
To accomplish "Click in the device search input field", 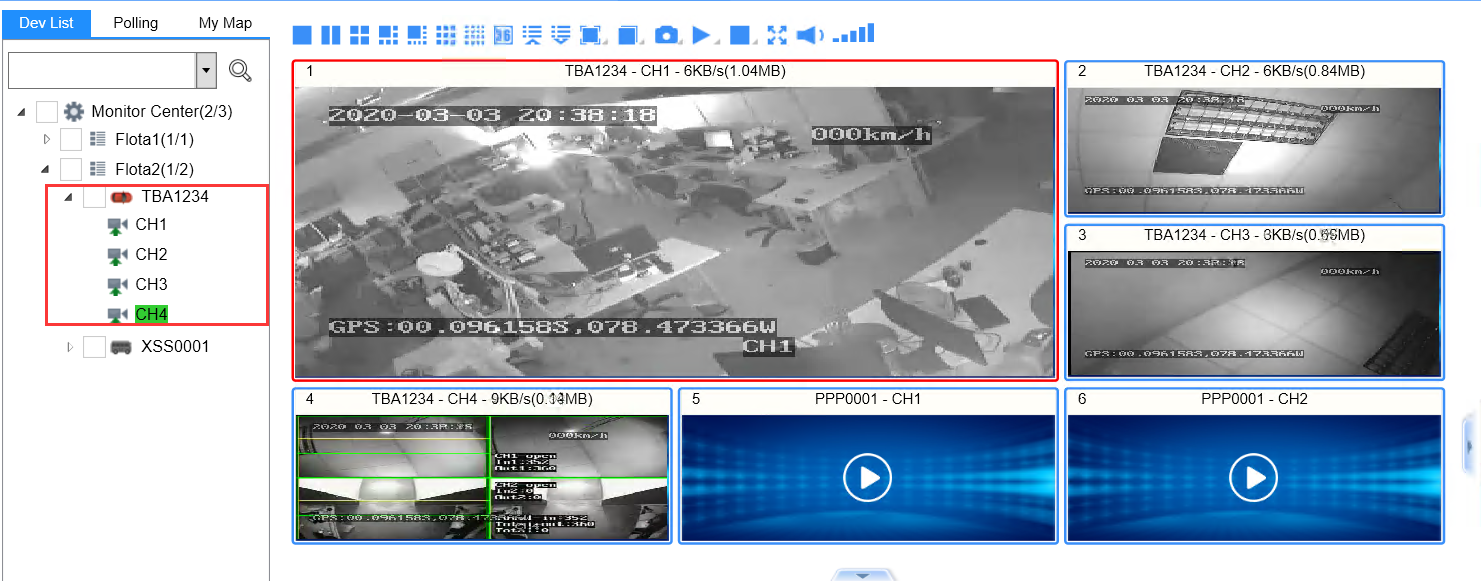I will click(x=102, y=71).
